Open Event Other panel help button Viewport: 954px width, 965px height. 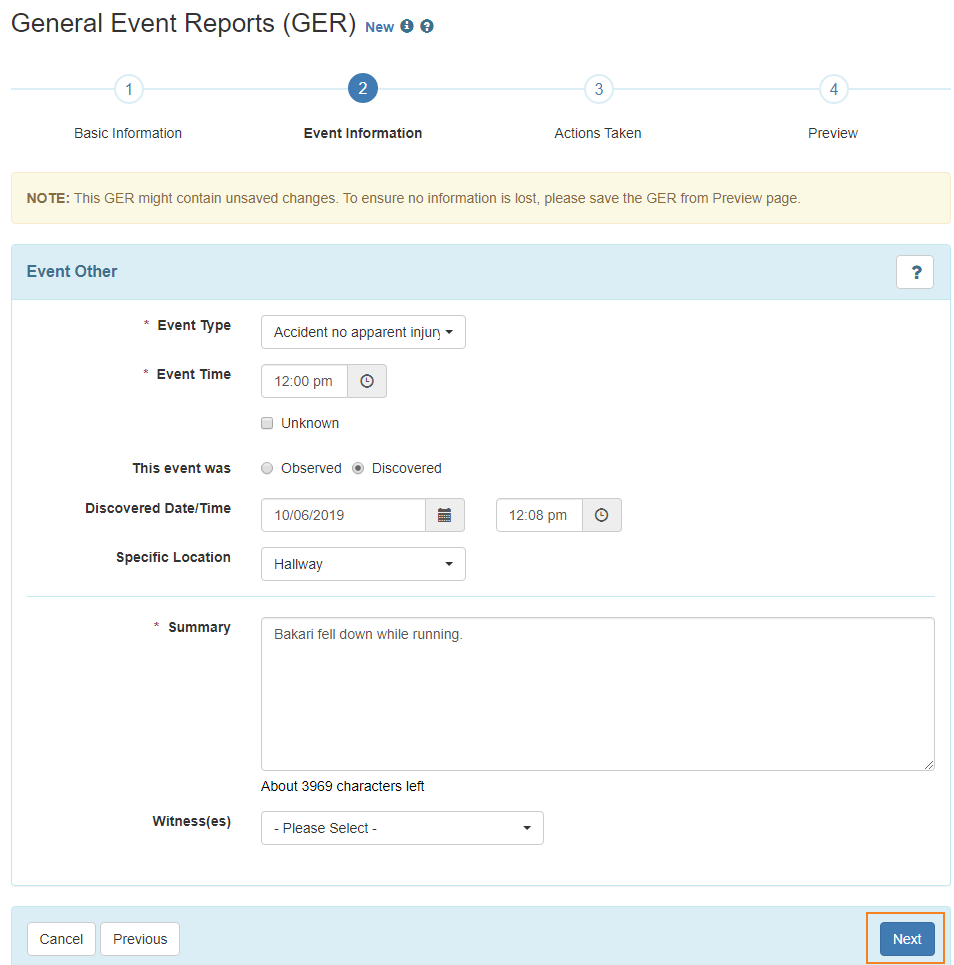pyautogui.click(x=915, y=272)
